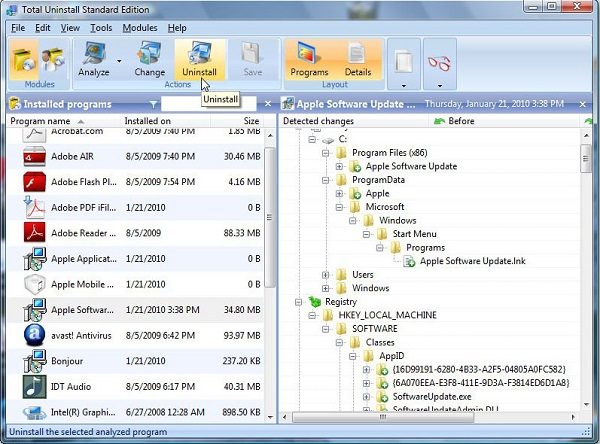Select the Apple Application Support icon

coord(34,258)
